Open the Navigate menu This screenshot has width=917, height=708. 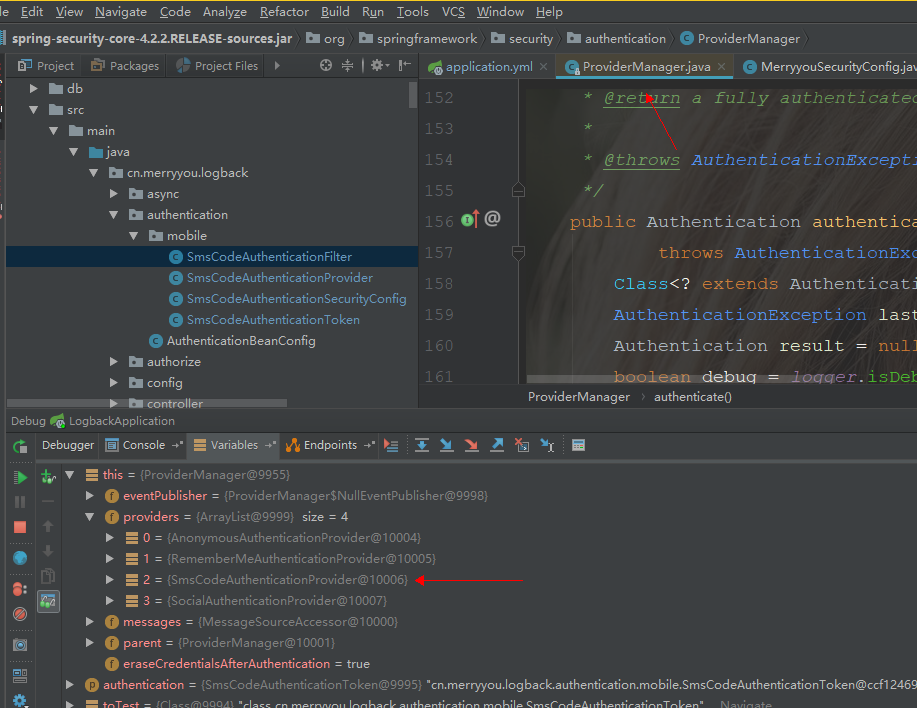pyautogui.click(x=120, y=12)
